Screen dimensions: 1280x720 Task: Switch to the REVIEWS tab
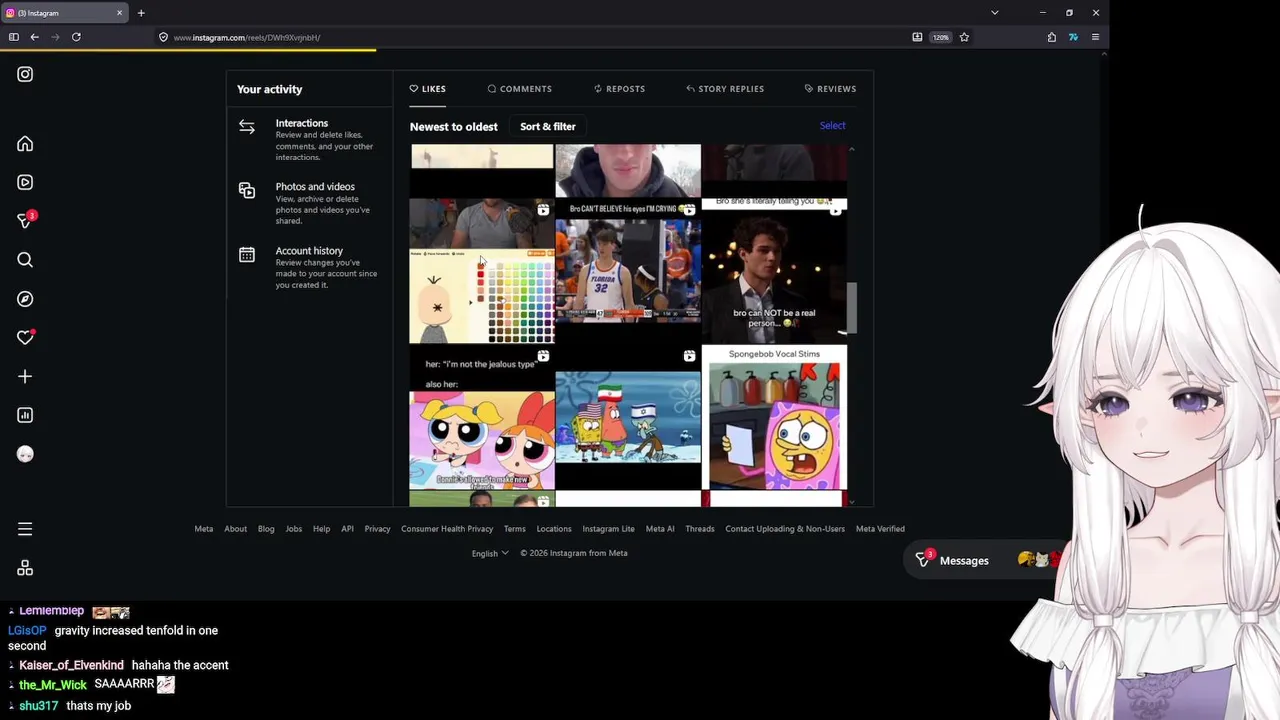(x=830, y=89)
